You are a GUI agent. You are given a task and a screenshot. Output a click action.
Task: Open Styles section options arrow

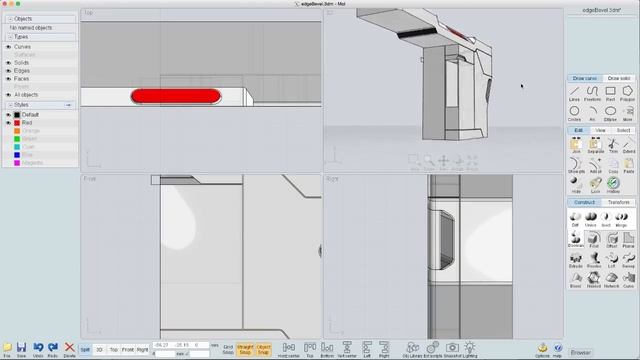69,105
